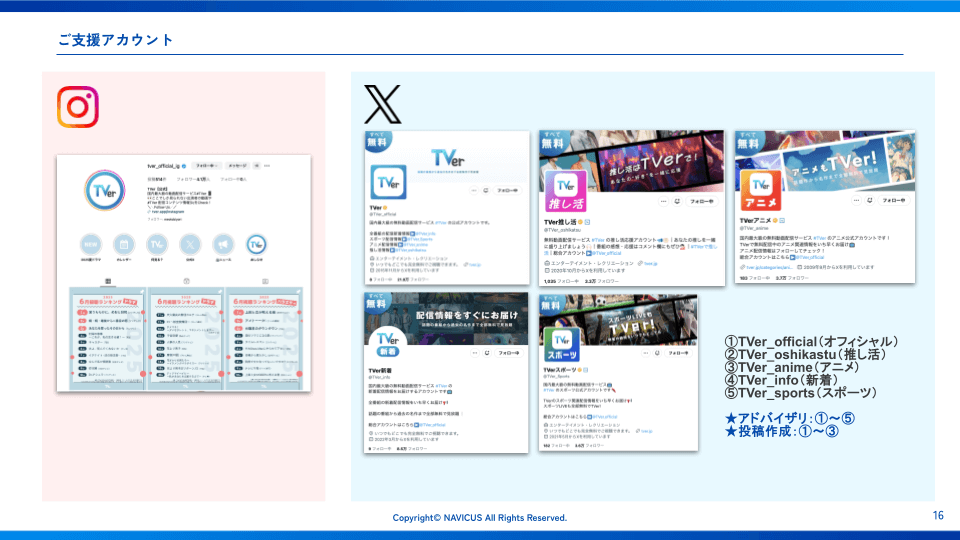Click the ②TVer_oshikastu list line

(805, 354)
